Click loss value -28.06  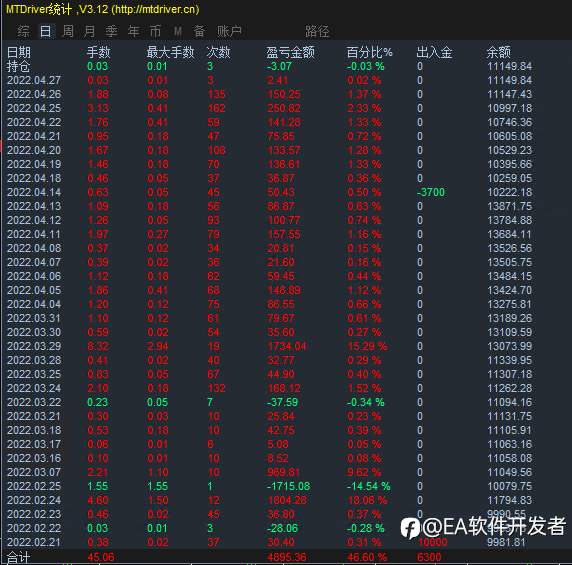pyautogui.click(x=282, y=528)
